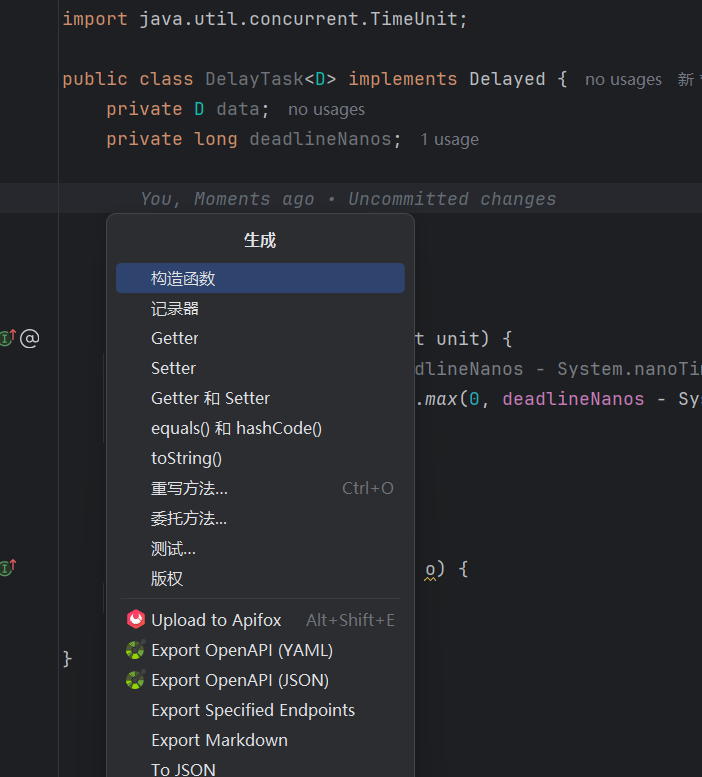The height and width of the screenshot is (777, 702).
Task: Open 重写方法... override dialog
Action: pyautogui.click(x=260, y=488)
